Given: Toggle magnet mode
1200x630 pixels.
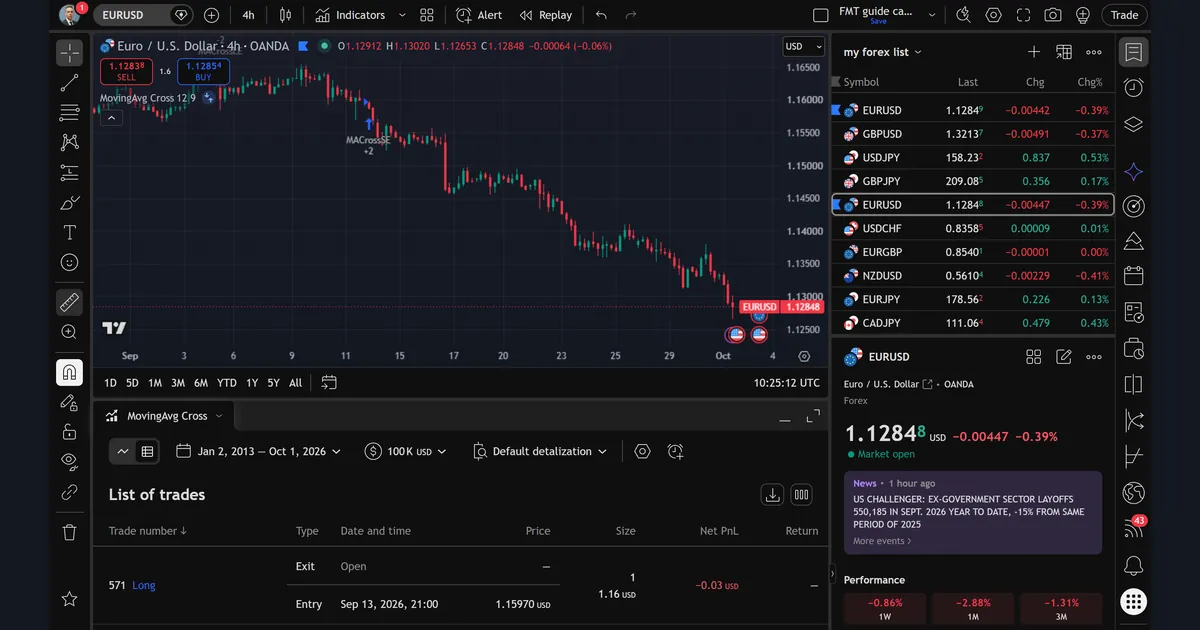Looking at the screenshot, I should pyautogui.click(x=69, y=372).
